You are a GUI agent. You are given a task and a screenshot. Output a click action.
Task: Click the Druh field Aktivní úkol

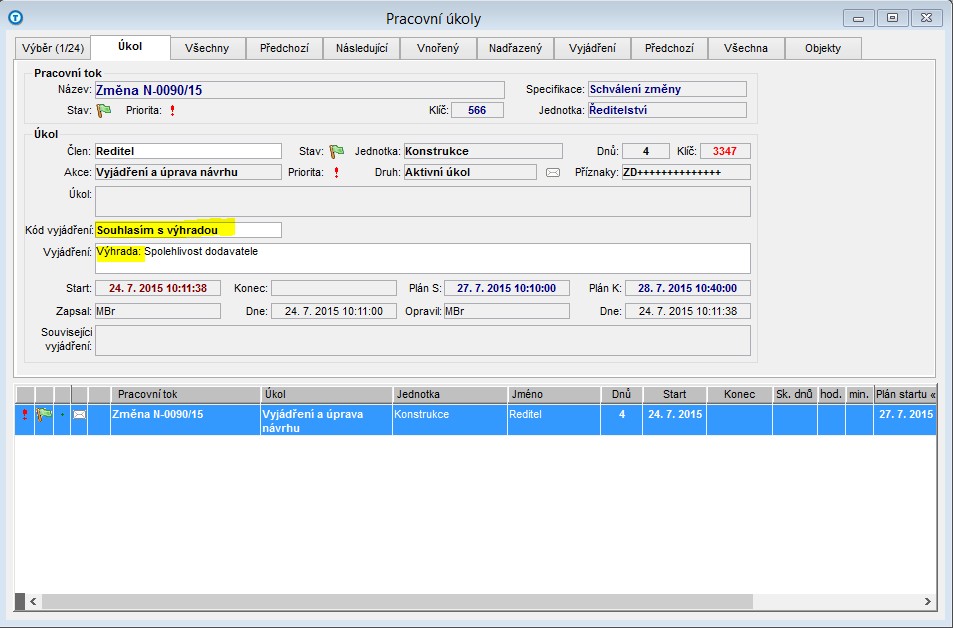tap(470, 173)
